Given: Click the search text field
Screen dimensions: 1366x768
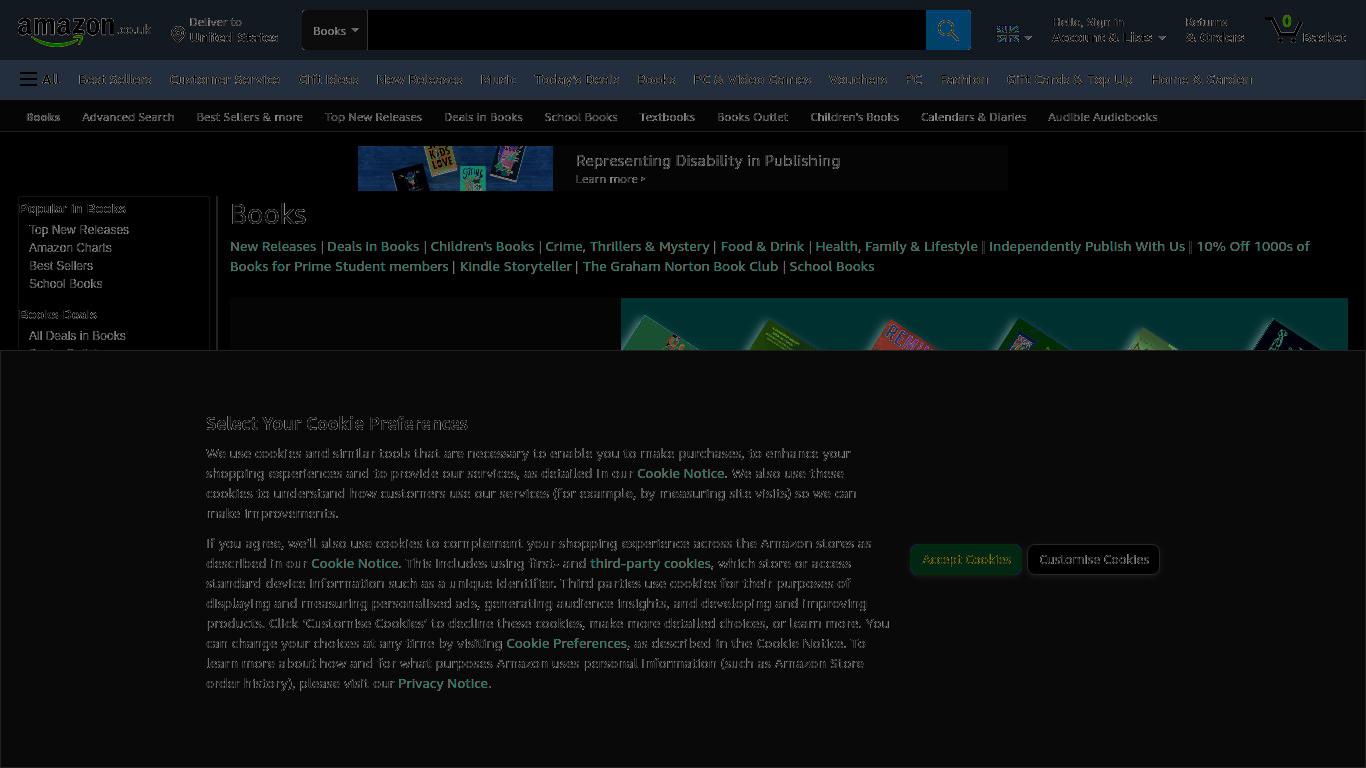Looking at the screenshot, I should [646, 30].
